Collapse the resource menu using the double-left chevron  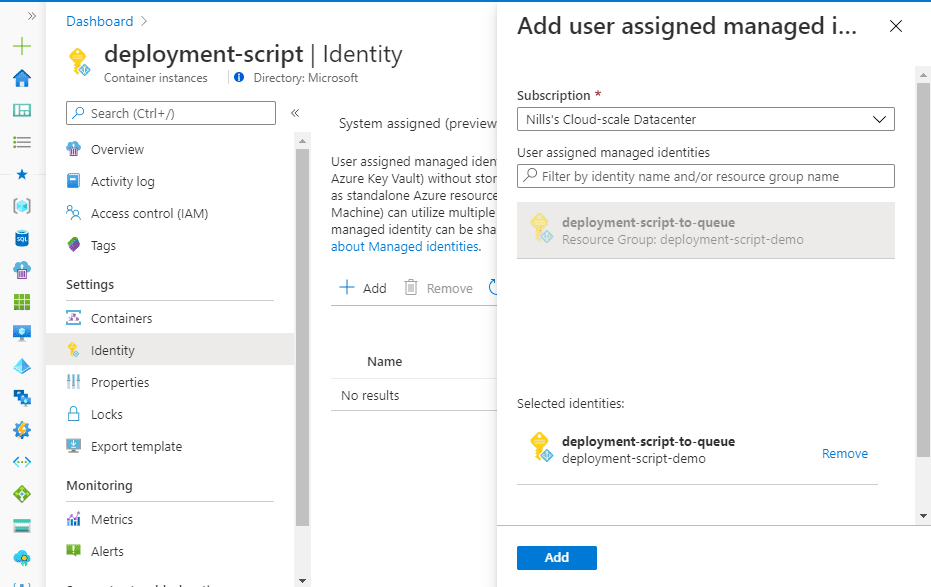[294, 113]
